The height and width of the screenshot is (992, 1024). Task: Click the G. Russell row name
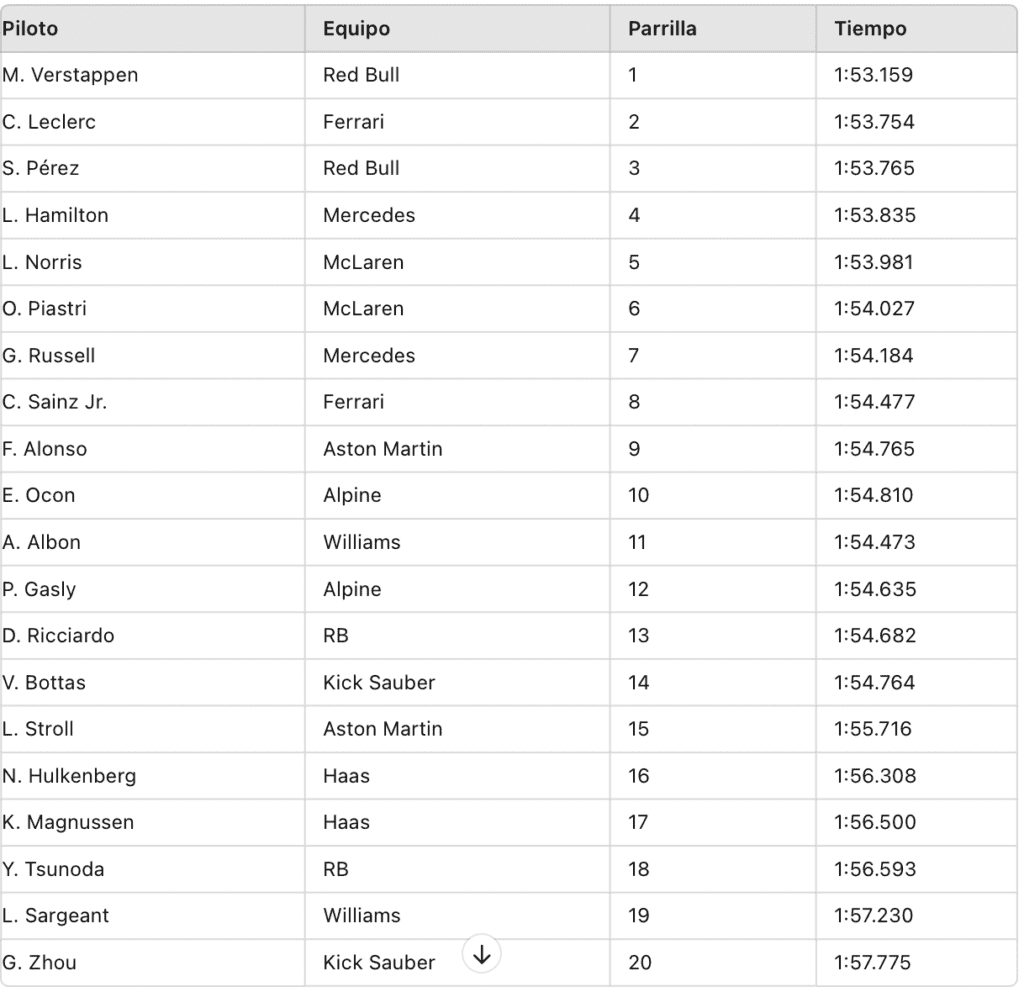(48, 355)
